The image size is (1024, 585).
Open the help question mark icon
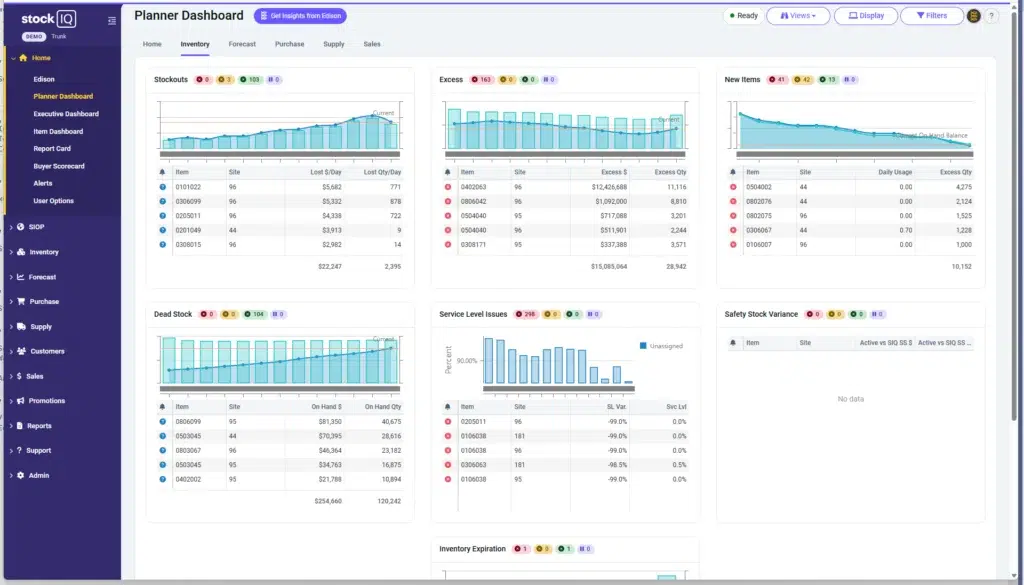(991, 16)
